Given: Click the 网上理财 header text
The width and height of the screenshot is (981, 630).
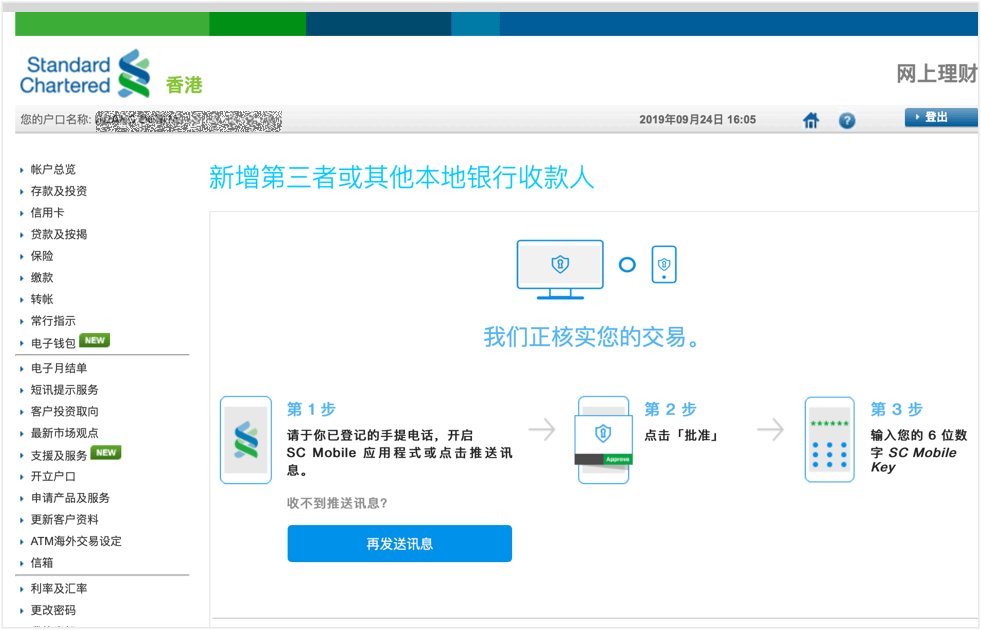Looking at the screenshot, I should [937, 74].
